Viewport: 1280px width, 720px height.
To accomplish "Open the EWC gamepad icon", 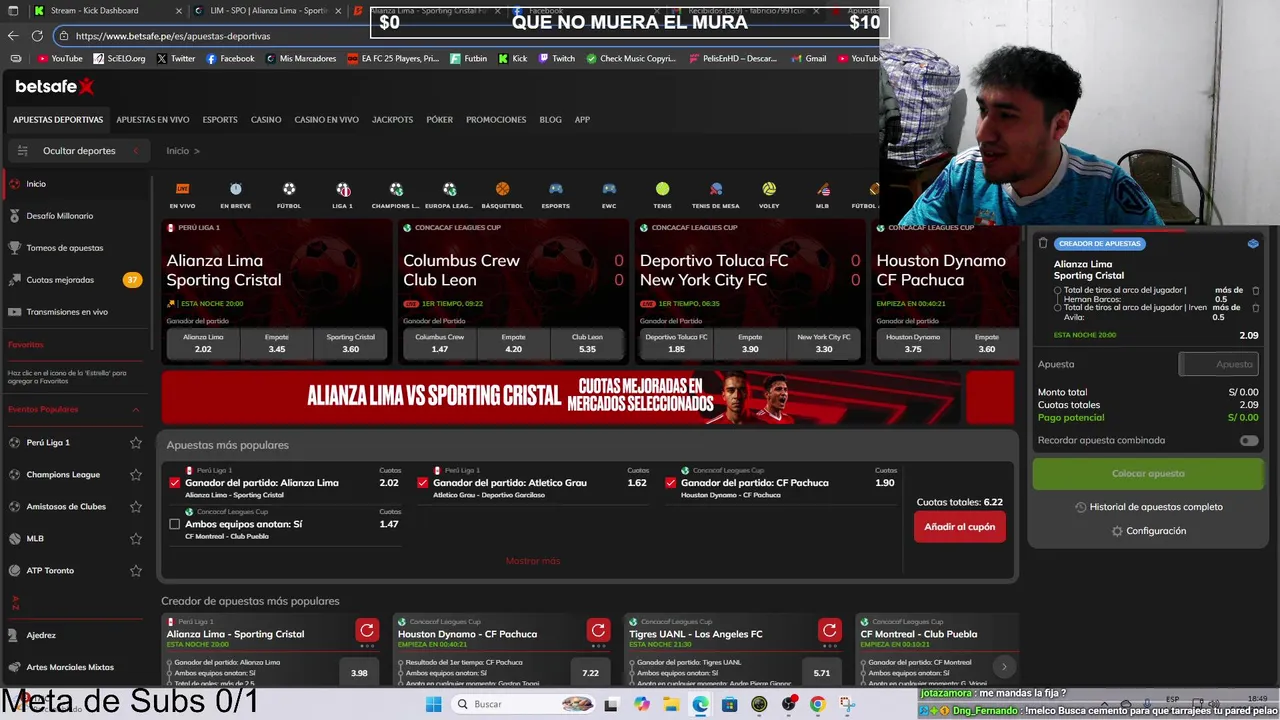I will (609, 189).
